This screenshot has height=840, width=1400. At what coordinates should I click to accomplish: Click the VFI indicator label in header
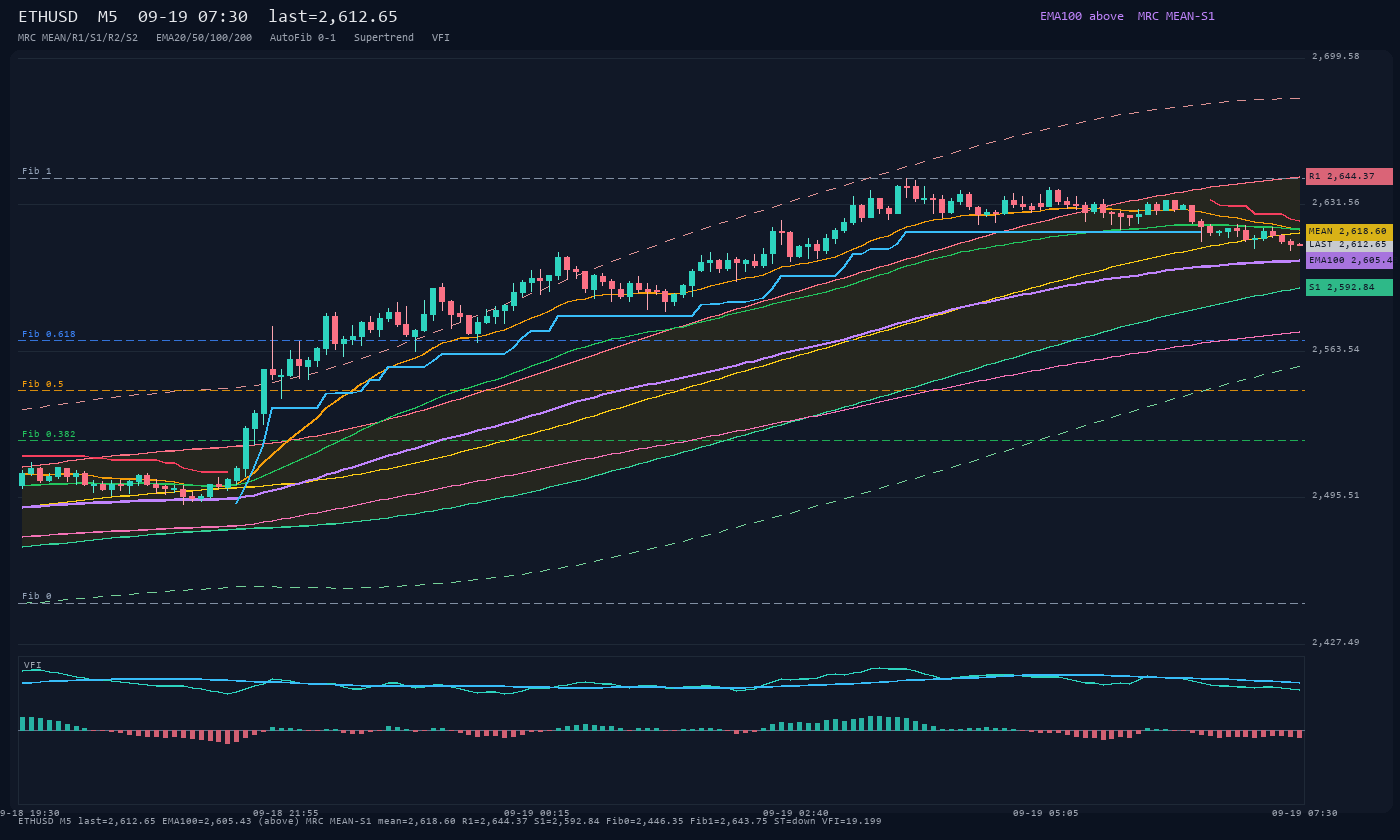[x=441, y=37]
